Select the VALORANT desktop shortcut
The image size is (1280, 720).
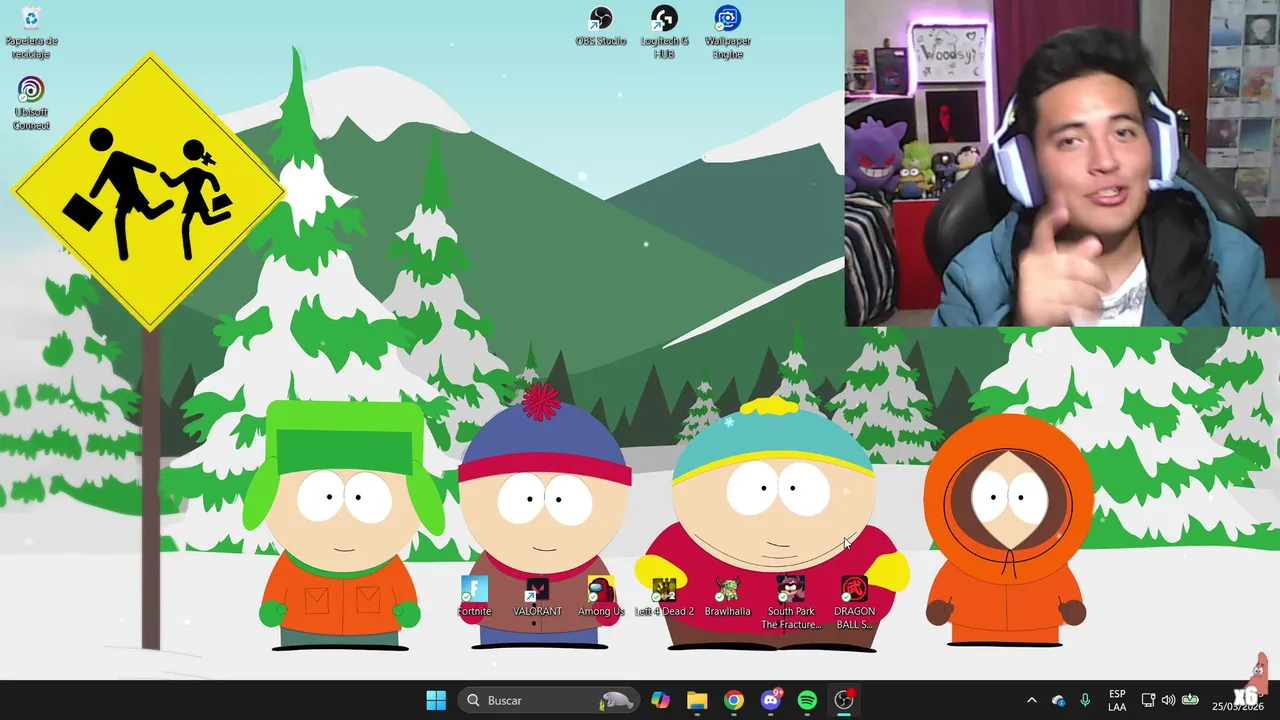[x=537, y=596]
